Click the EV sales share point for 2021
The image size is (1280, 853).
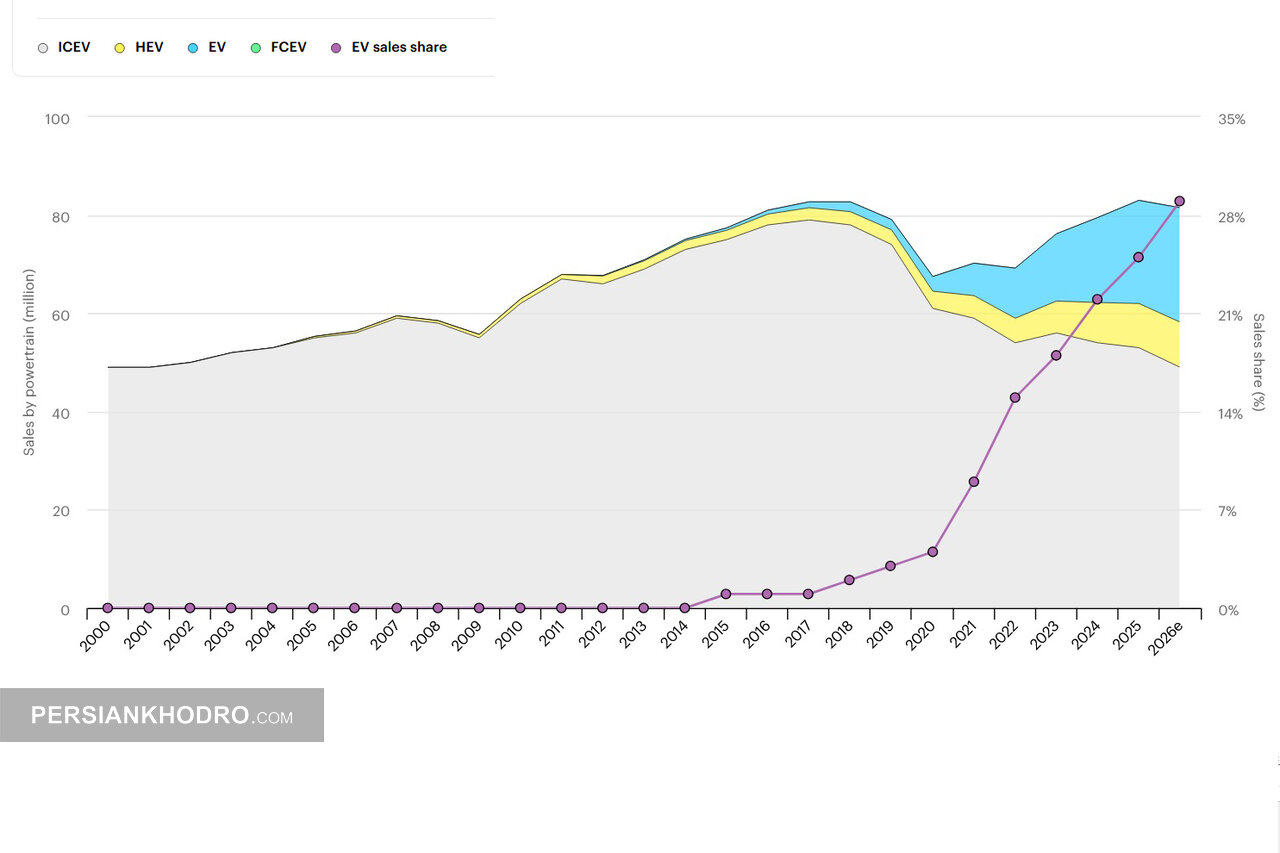(x=973, y=481)
